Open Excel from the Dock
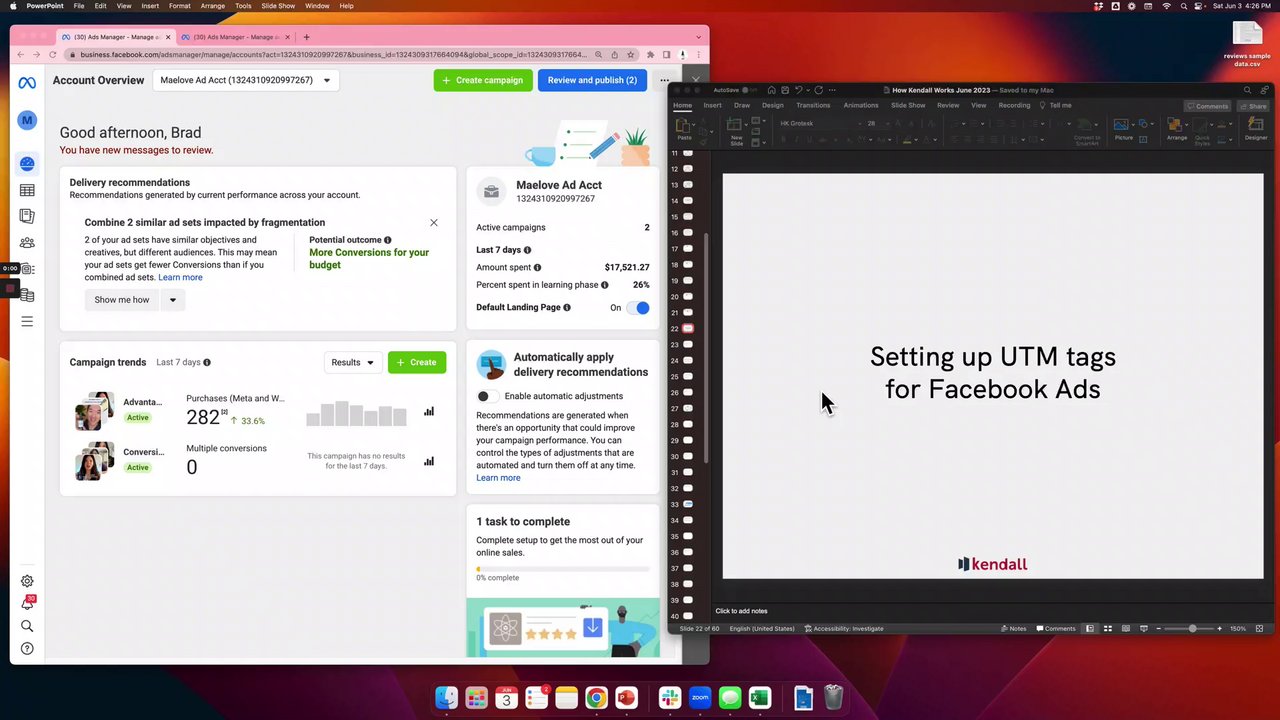1280x720 pixels. click(759, 697)
